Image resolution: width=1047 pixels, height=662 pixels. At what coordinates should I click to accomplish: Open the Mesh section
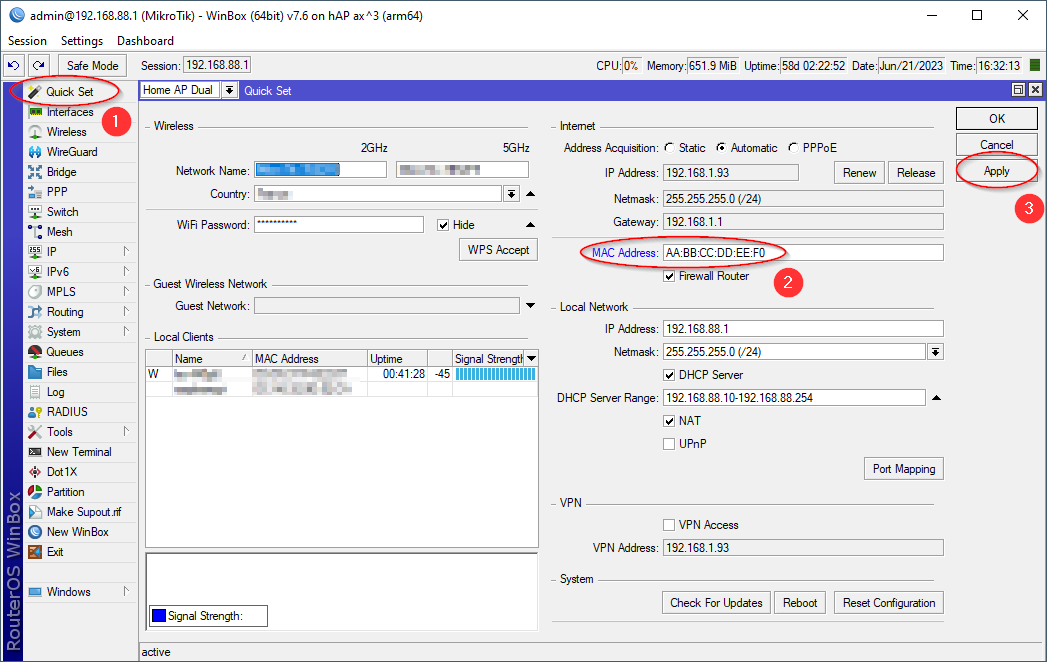click(x=59, y=232)
